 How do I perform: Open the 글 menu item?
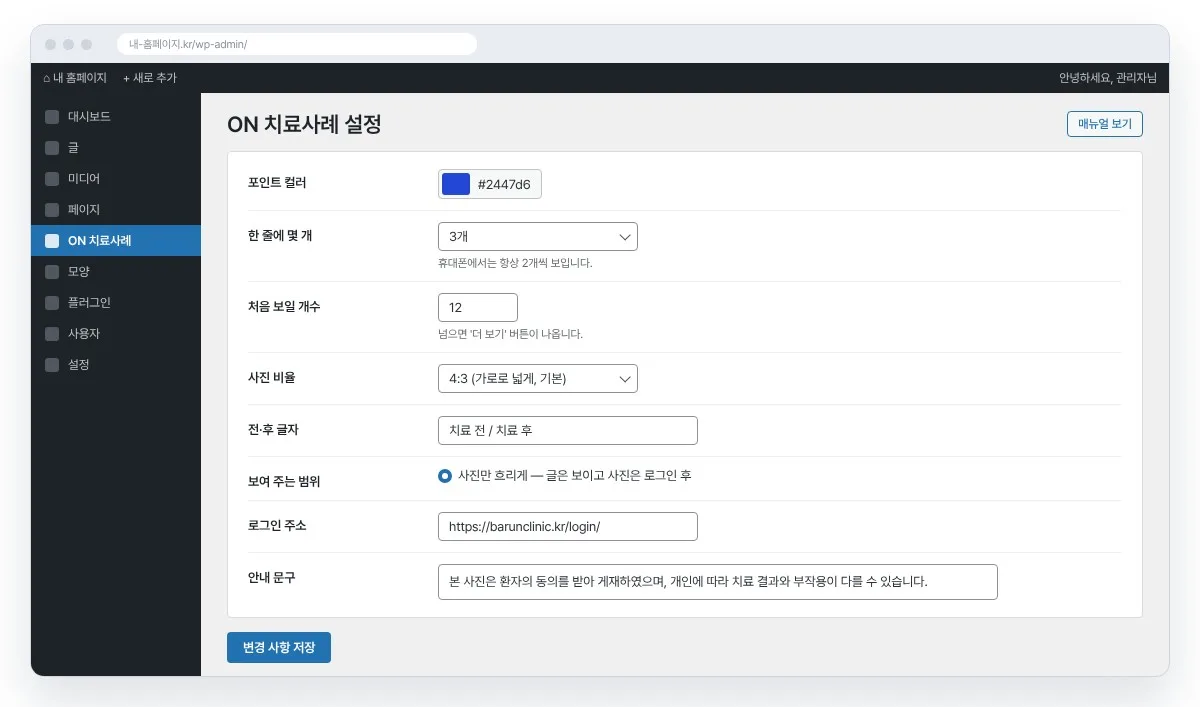pyautogui.click(x=116, y=148)
